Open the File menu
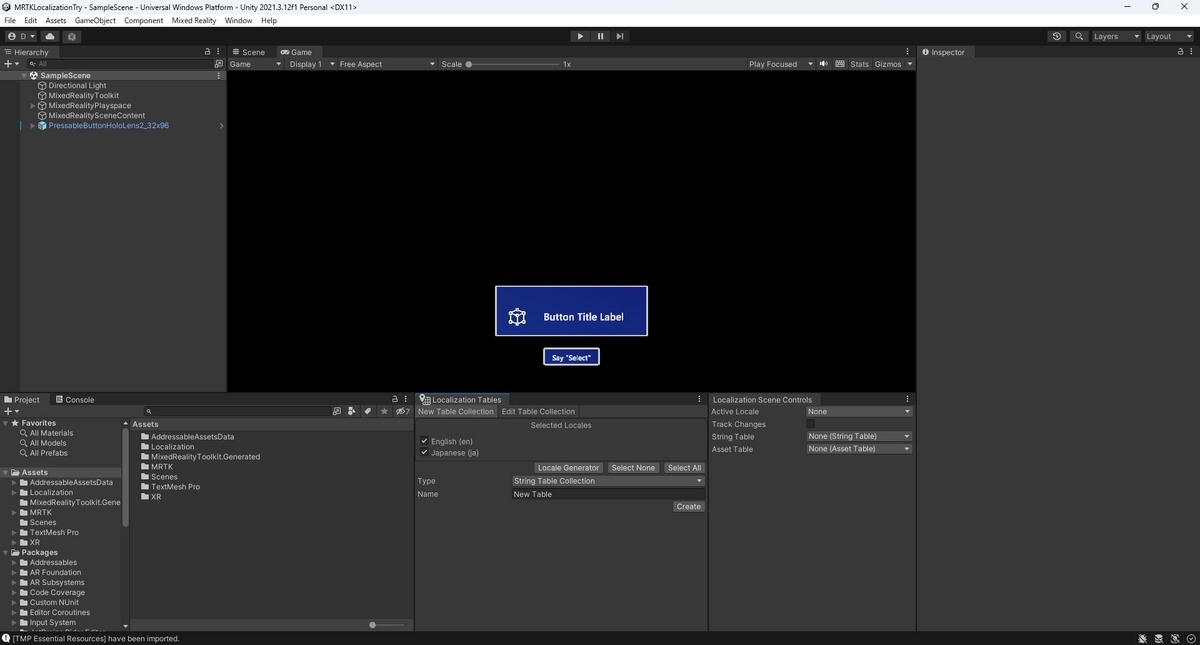This screenshot has width=1200, height=645. pyautogui.click(x=10, y=20)
